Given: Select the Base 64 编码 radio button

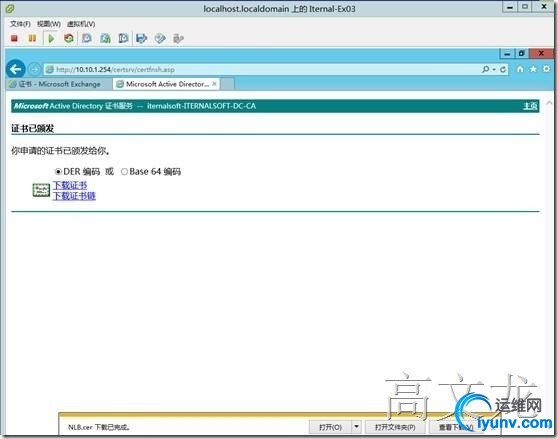Looking at the screenshot, I should pos(124,172).
